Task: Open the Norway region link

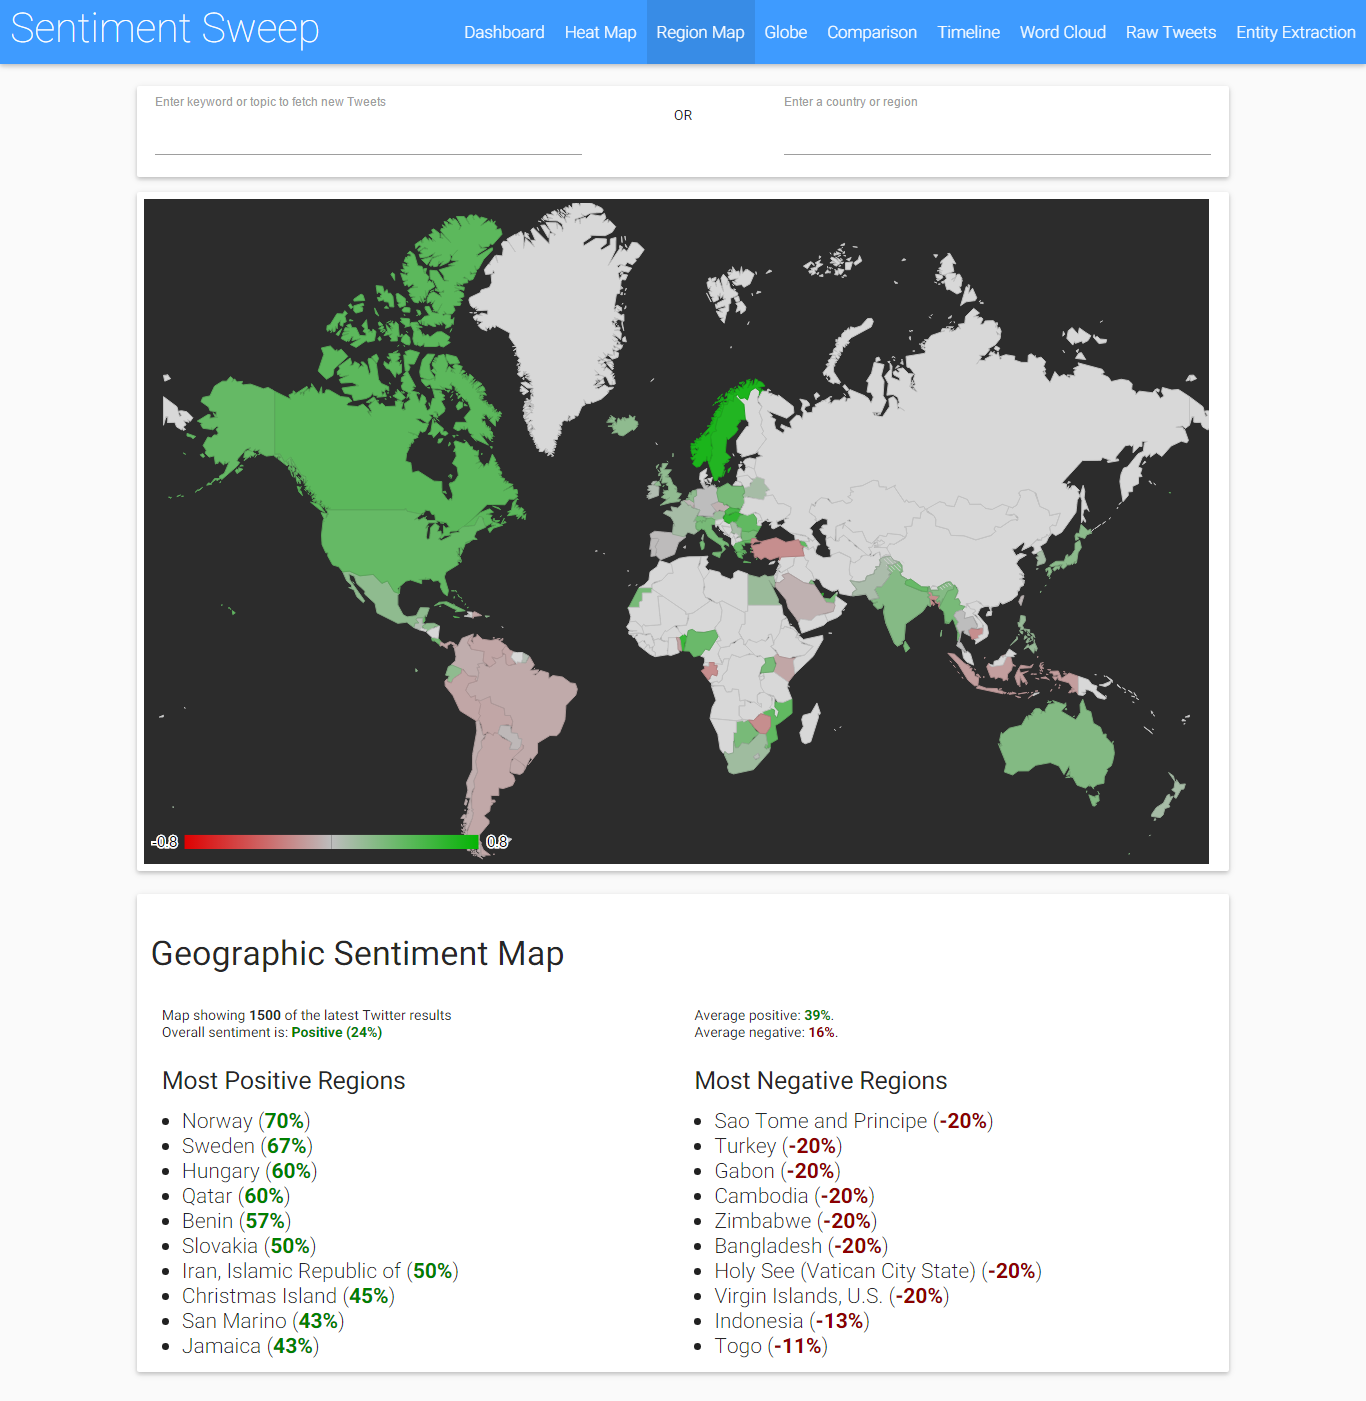Action: (x=217, y=1121)
